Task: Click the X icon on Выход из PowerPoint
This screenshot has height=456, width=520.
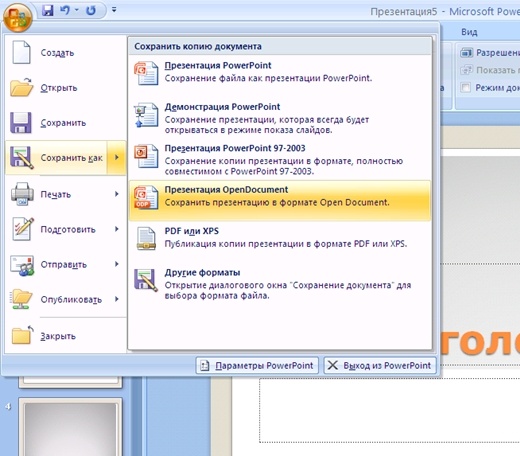Action: point(332,365)
